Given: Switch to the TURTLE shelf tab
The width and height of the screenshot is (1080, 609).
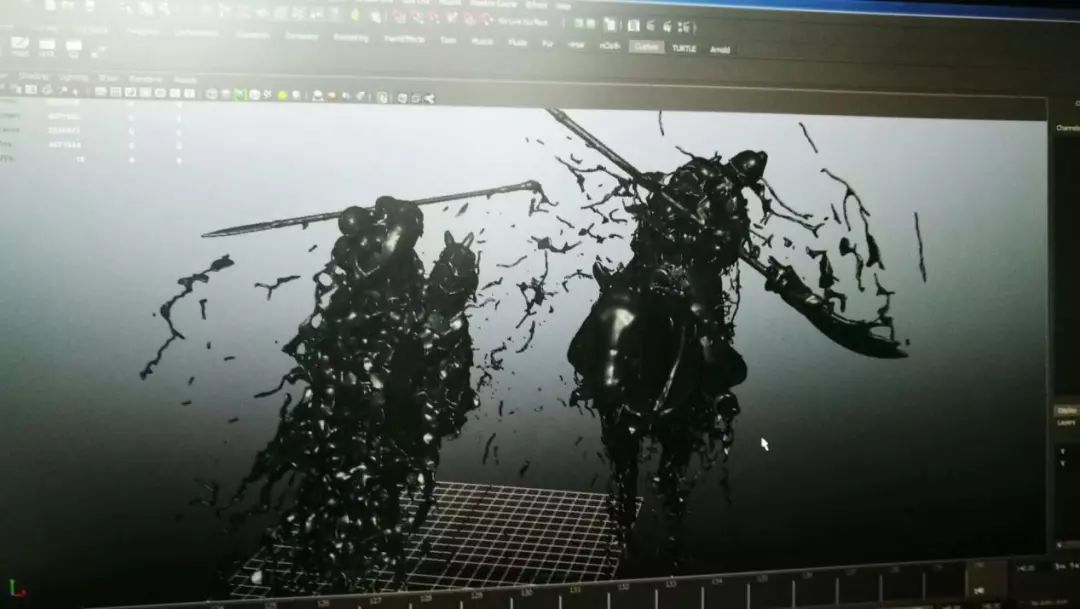Looking at the screenshot, I should click(x=684, y=48).
